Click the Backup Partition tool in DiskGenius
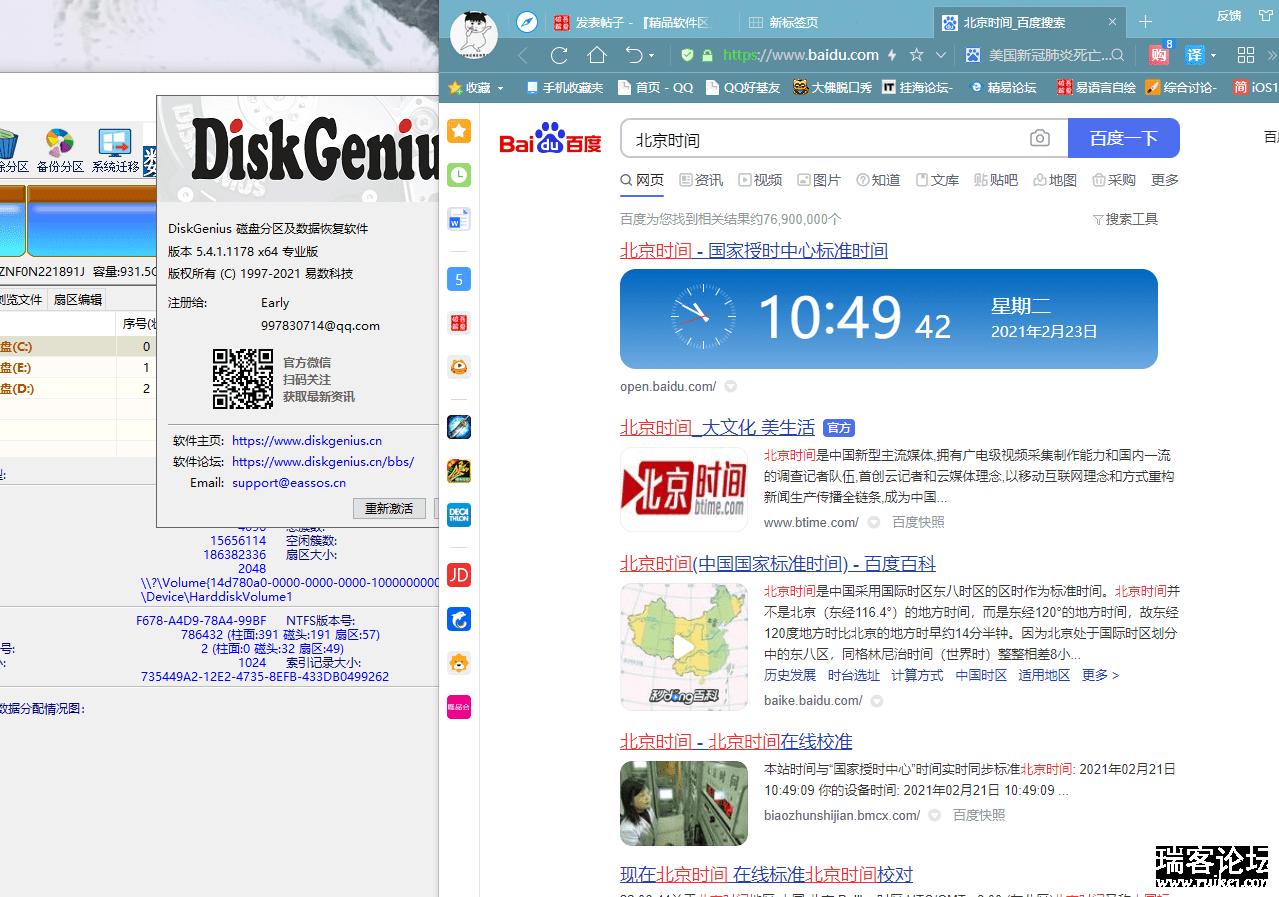Viewport: 1279px width, 897px height. pyautogui.click(x=60, y=151)
